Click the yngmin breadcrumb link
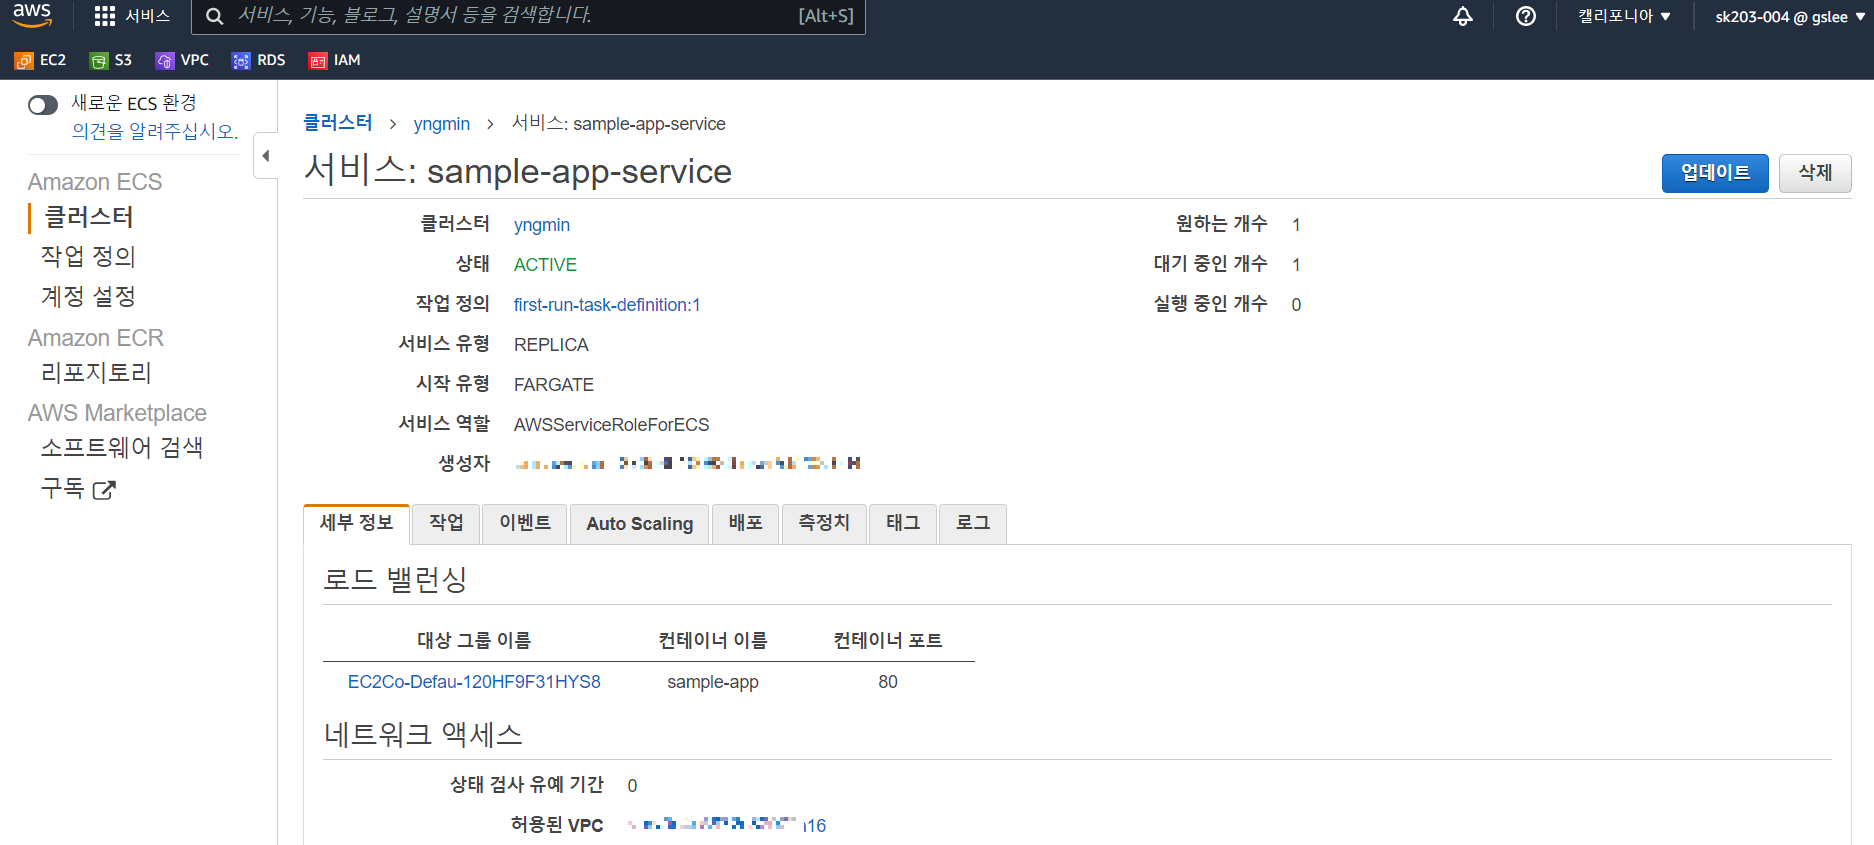 coord(441,124)
